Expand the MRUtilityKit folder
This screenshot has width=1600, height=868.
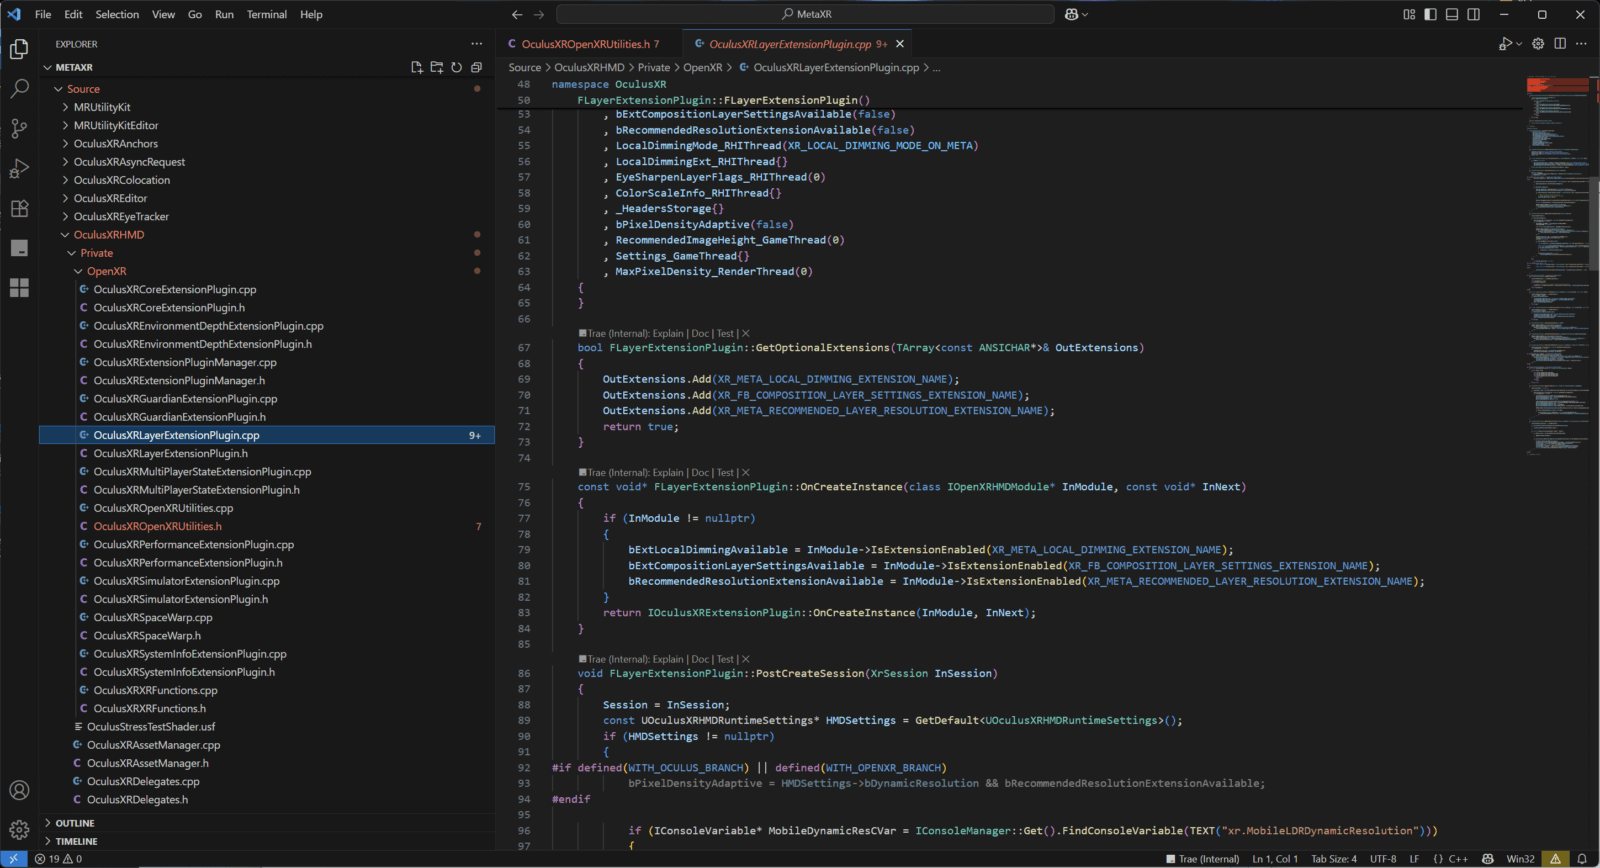[102, 107]
